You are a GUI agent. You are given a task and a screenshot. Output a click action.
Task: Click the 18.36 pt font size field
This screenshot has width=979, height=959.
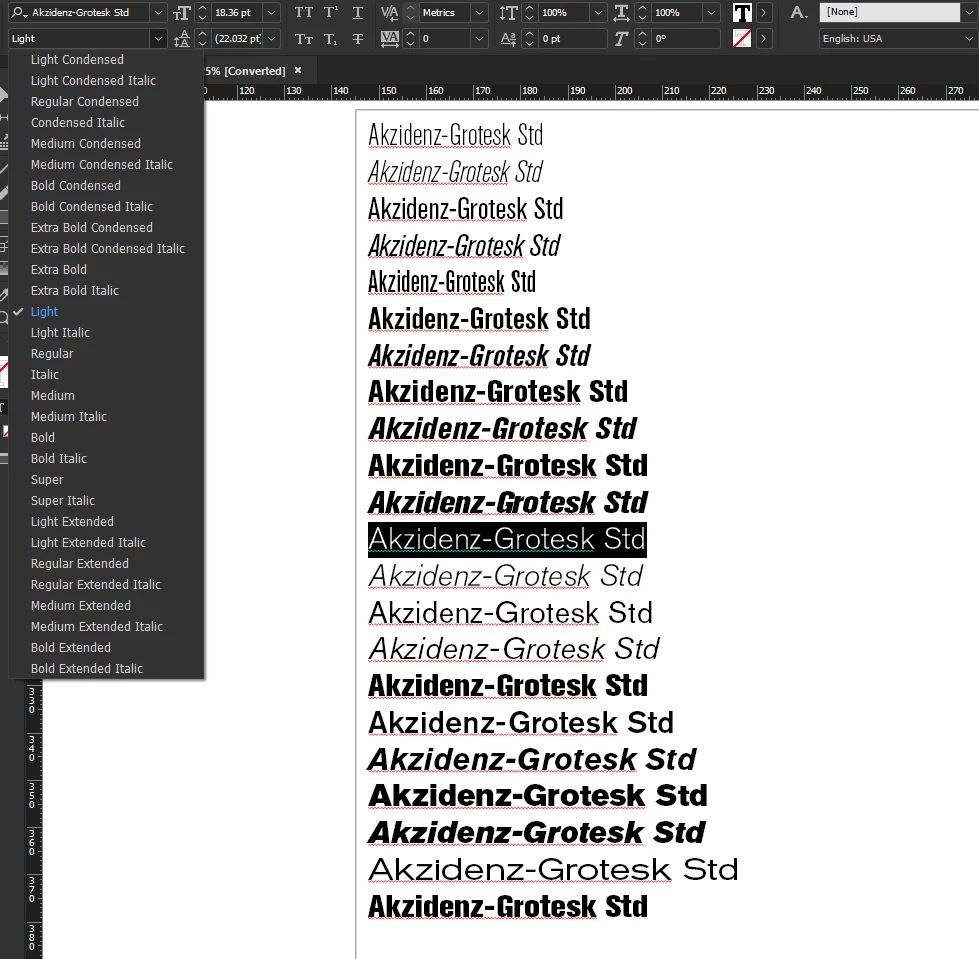click(x=237, y=12)
